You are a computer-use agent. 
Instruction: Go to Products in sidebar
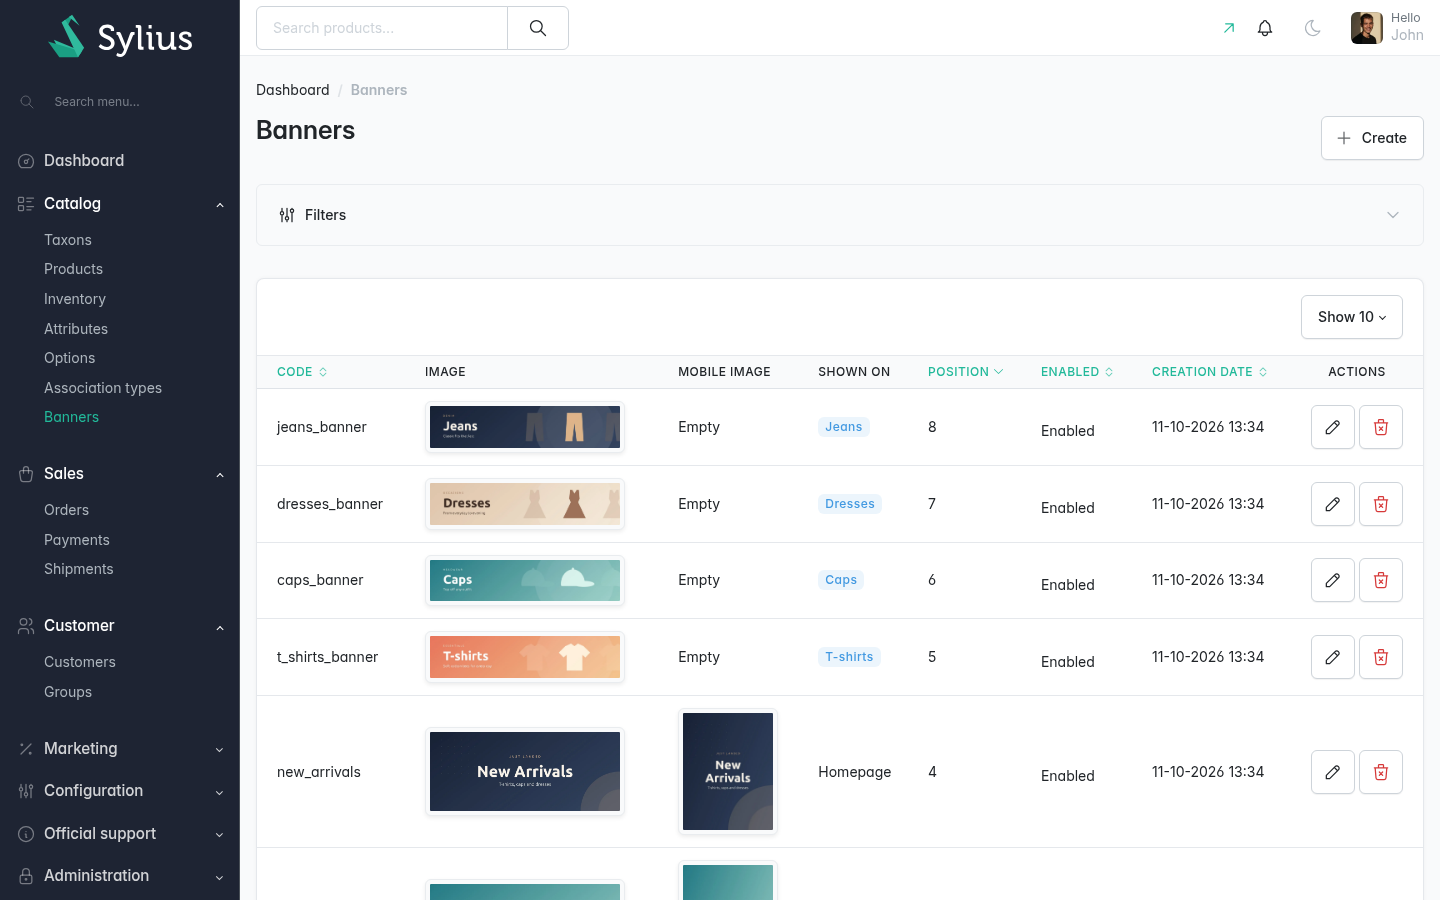(73, 269)
